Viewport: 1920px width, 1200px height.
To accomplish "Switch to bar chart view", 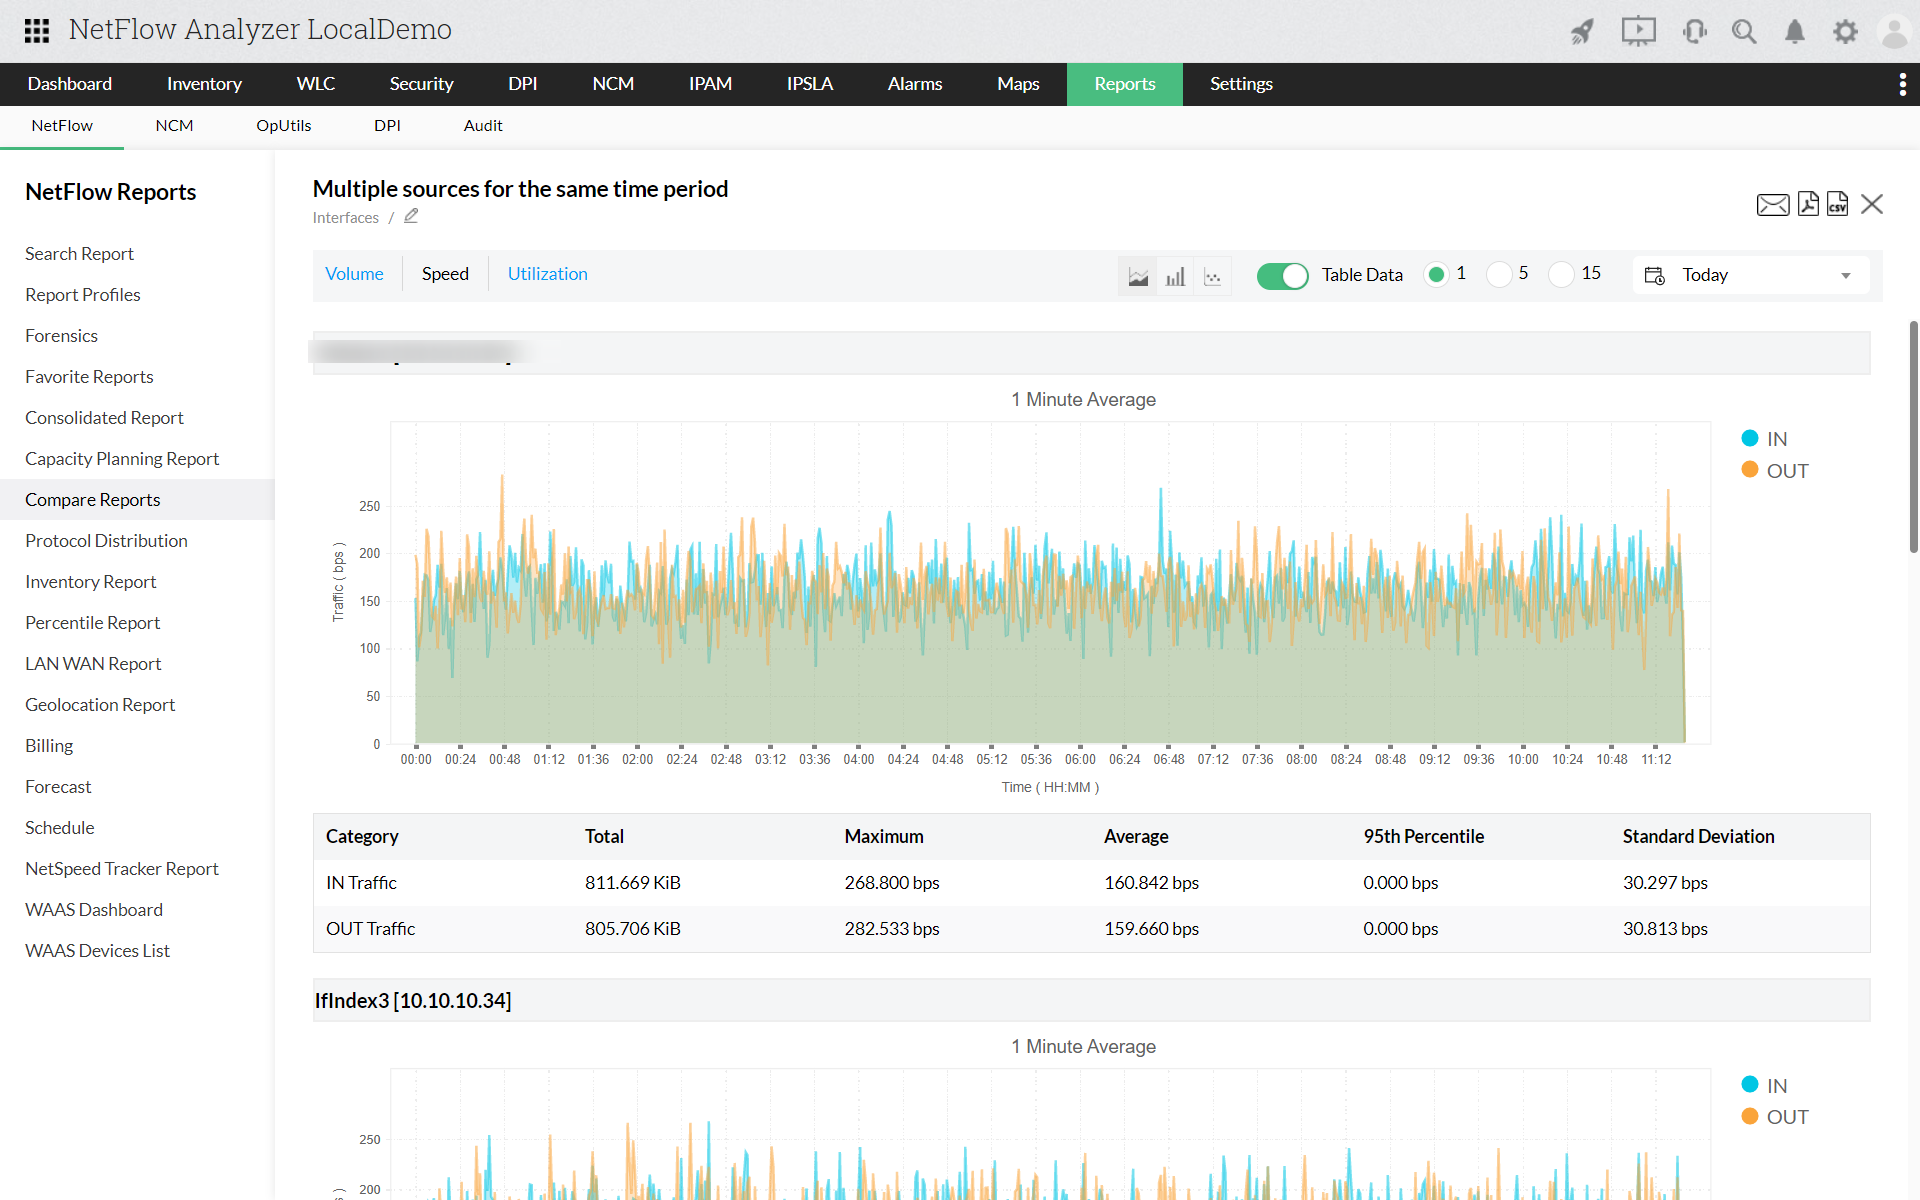I will click(x=1175, y=275).
